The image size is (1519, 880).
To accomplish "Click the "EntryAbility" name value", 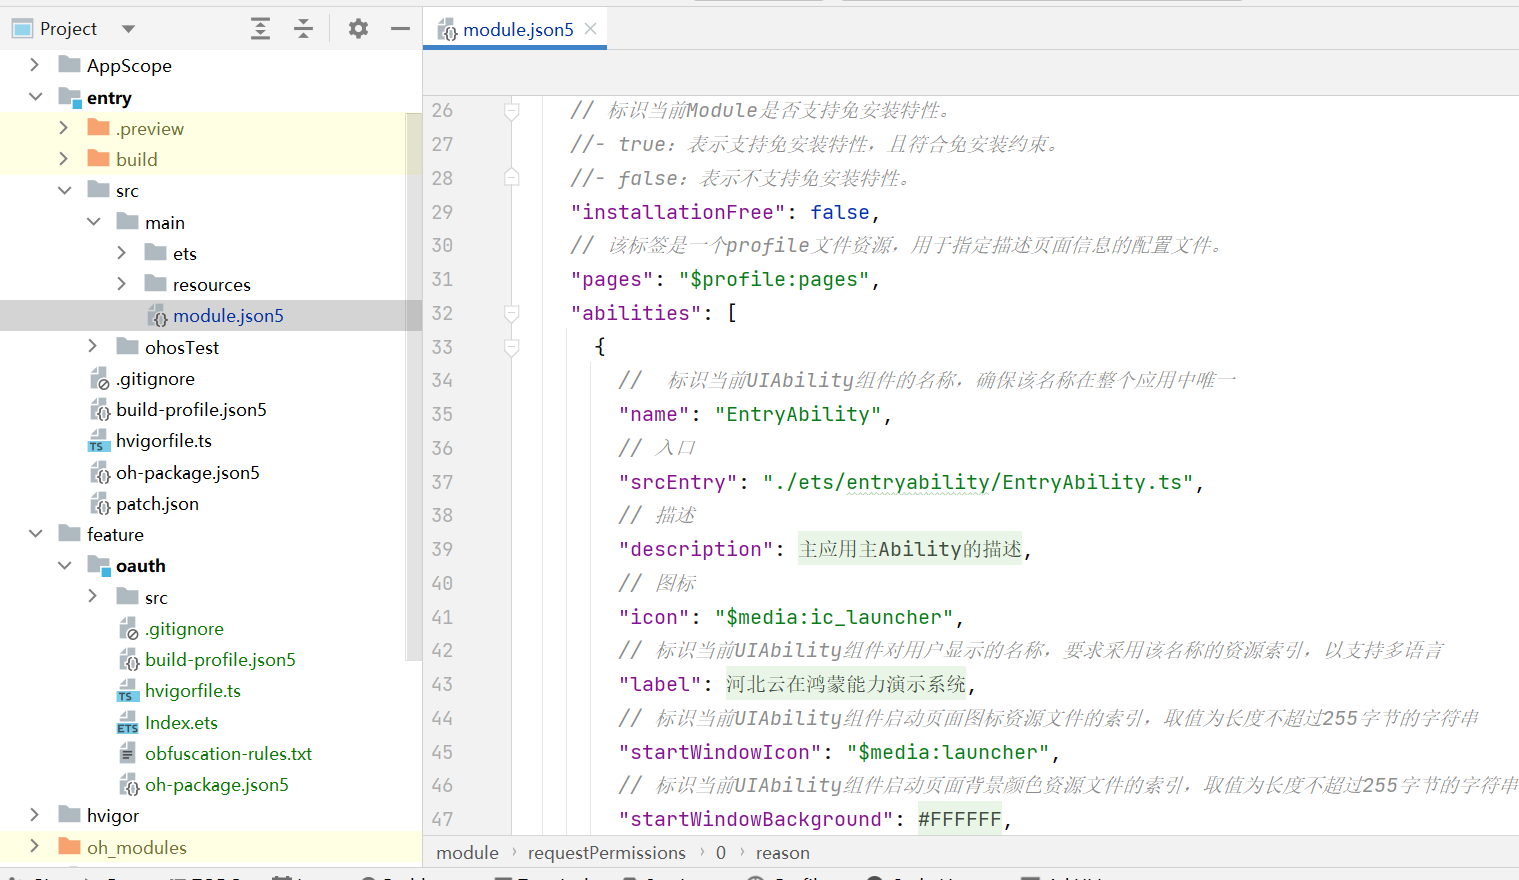I will [797, 414].
